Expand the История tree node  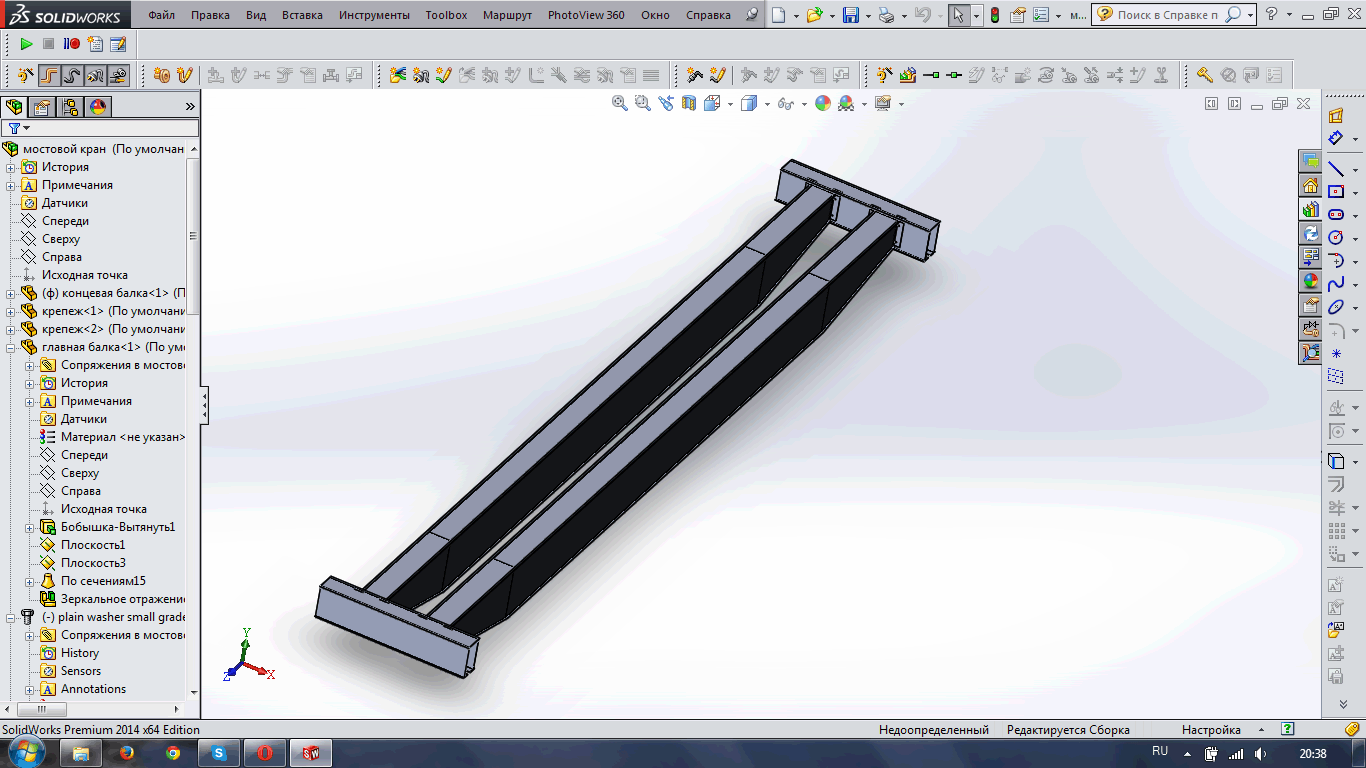[11, 167]
